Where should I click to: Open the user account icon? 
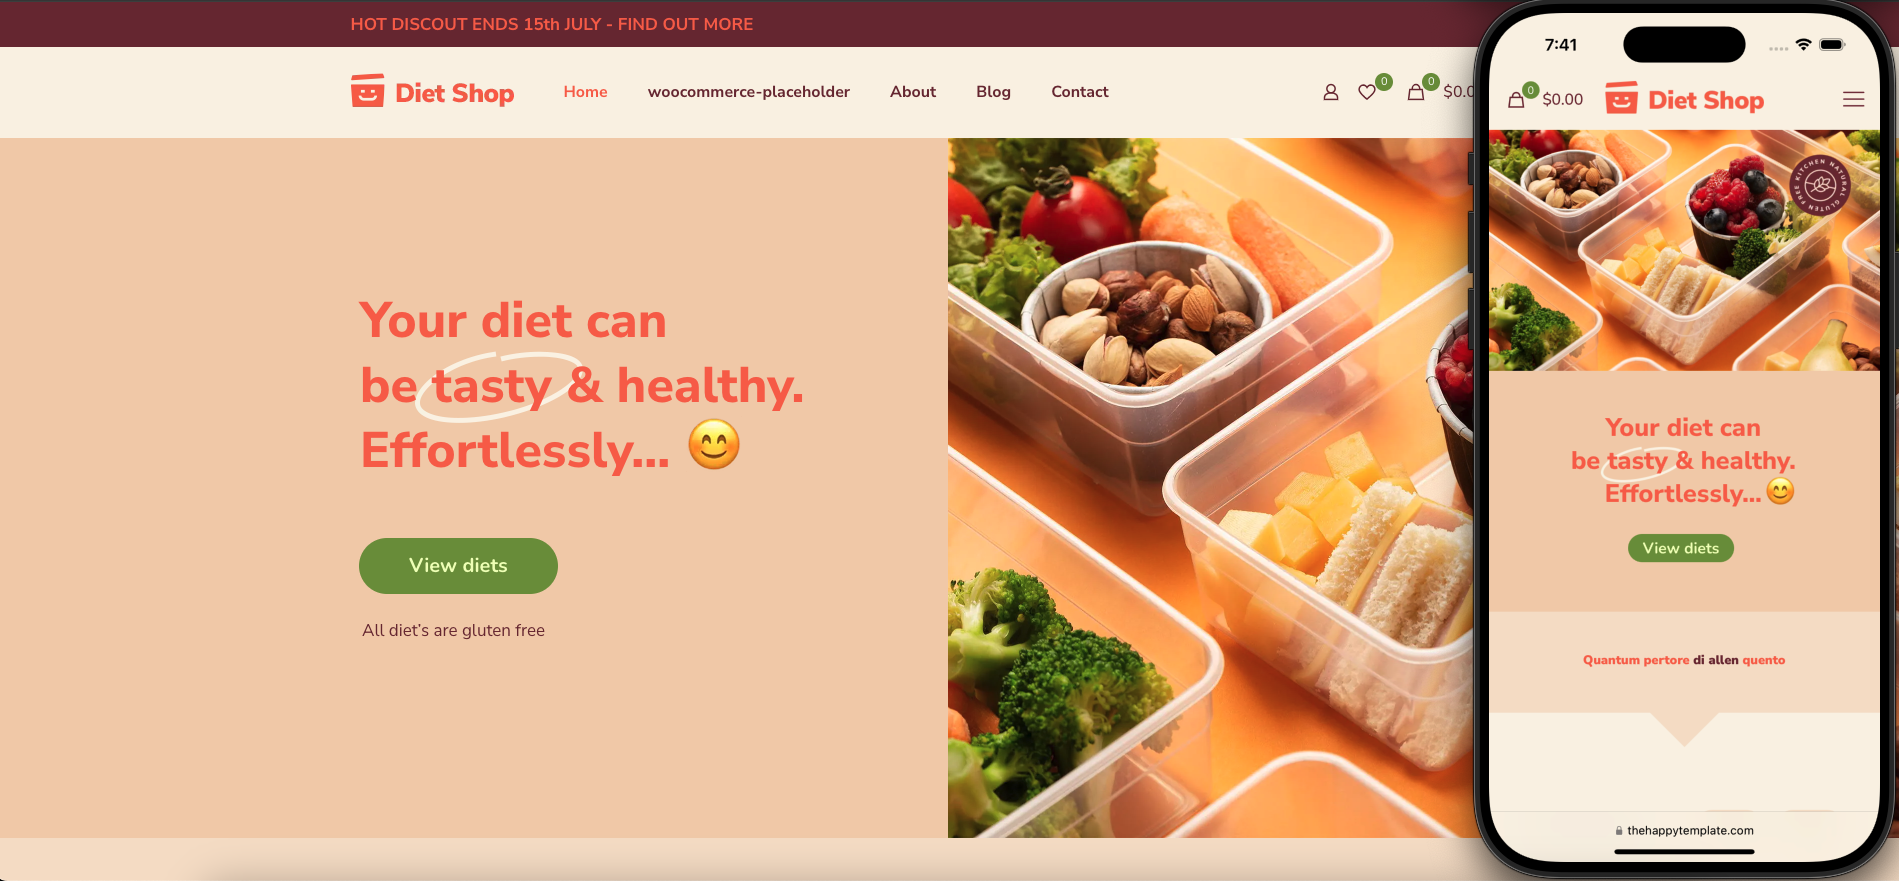coord(1330,92)
